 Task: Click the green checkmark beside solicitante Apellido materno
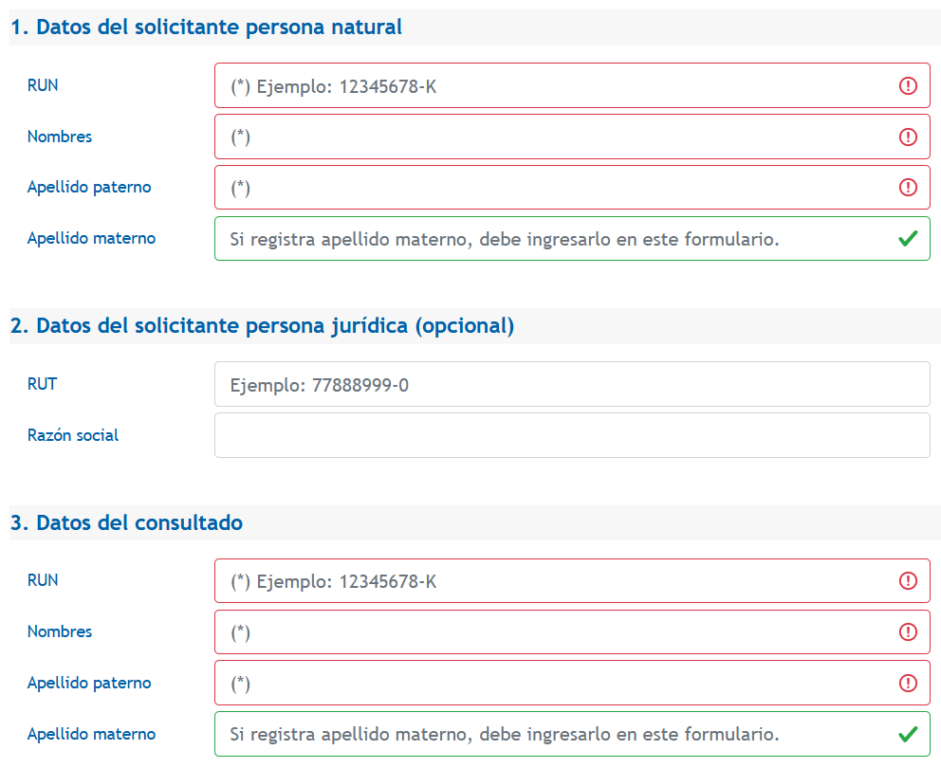(908, 238)
